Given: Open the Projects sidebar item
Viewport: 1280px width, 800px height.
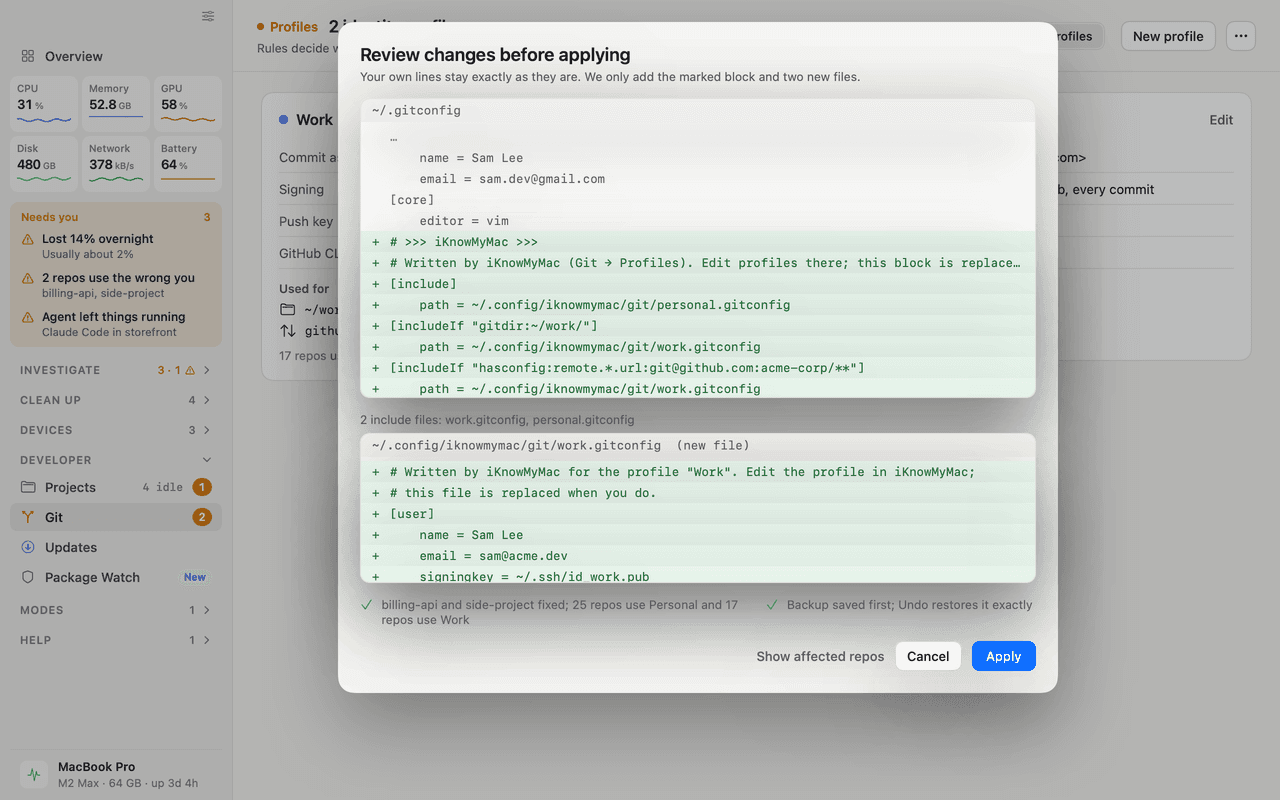Looking at the screenshot, I should (x=116, y=487).
